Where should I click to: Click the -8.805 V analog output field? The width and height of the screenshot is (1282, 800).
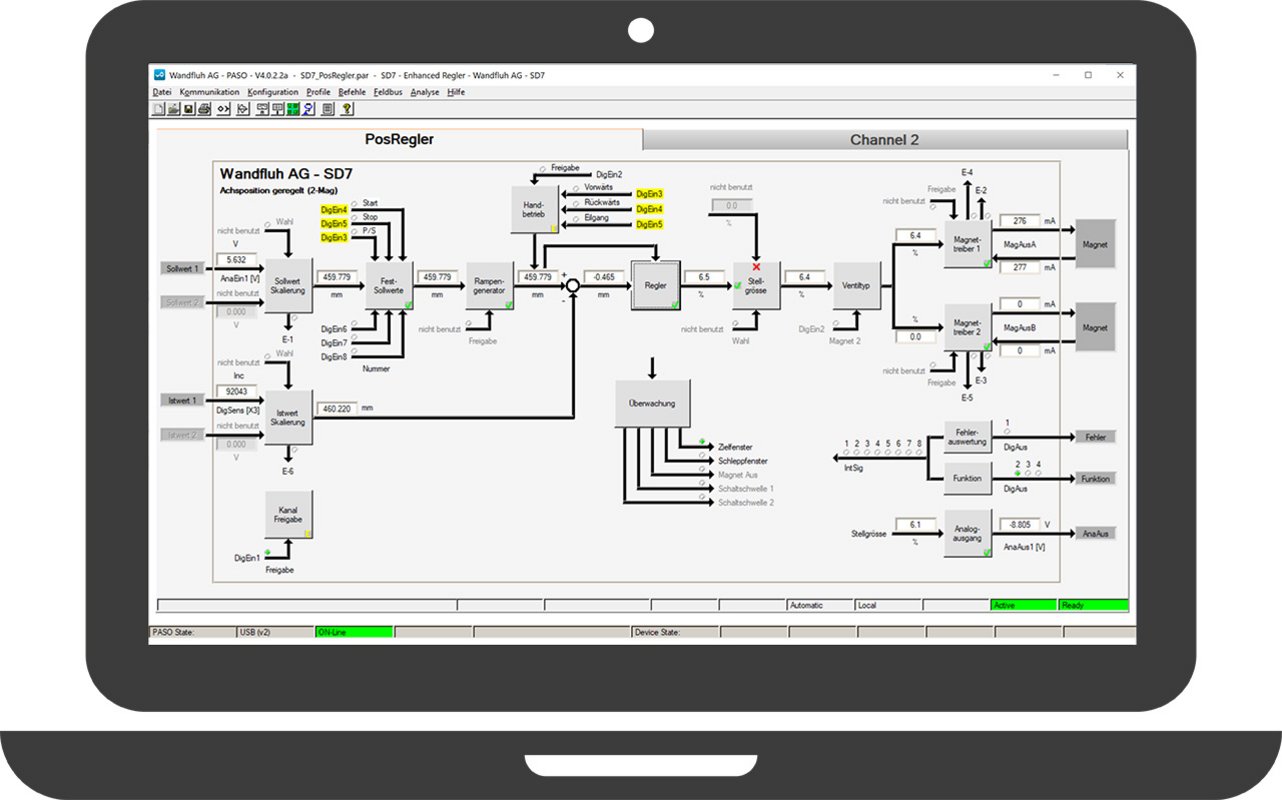[1020, 523]
